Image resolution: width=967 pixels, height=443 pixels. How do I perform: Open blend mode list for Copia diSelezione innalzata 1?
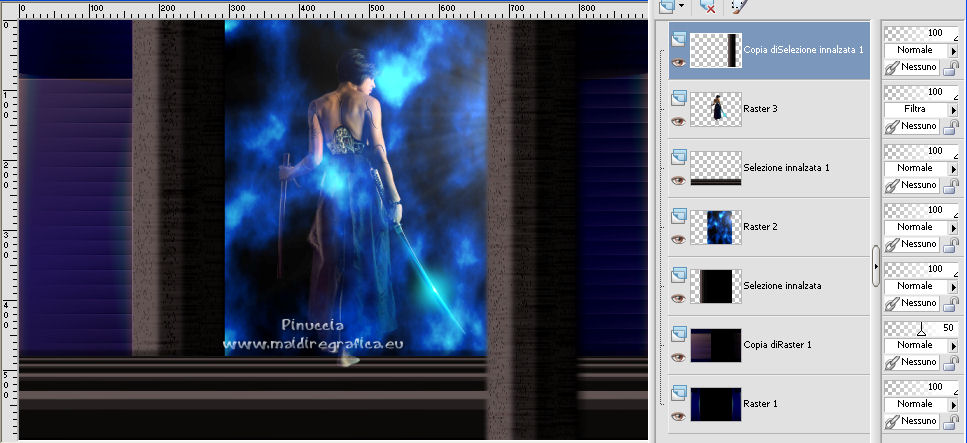(x=953, y=50)
